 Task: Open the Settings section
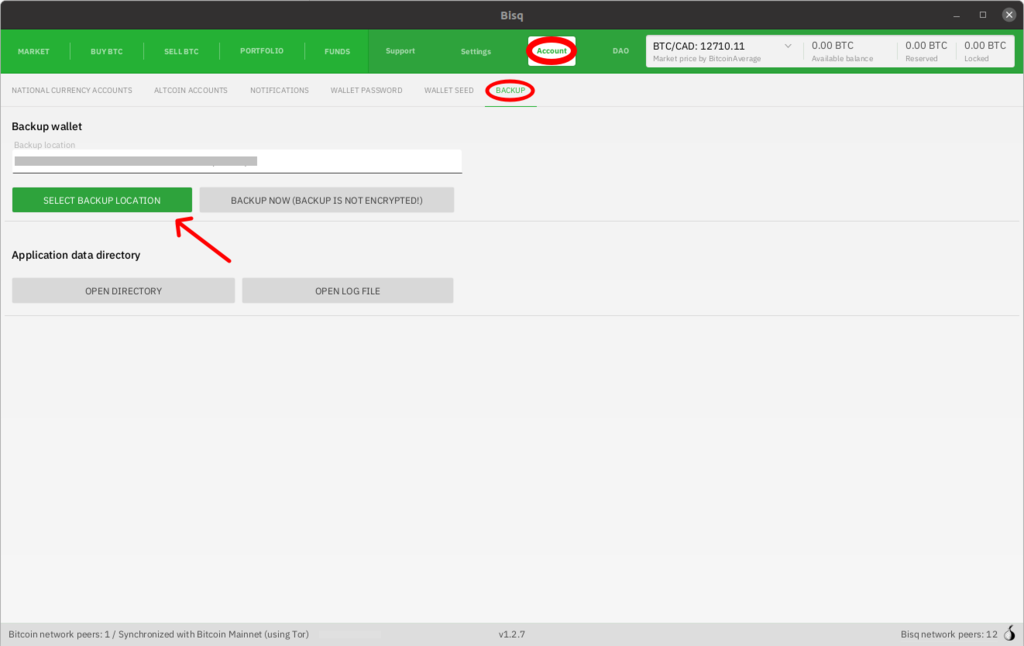click(476, 51)
